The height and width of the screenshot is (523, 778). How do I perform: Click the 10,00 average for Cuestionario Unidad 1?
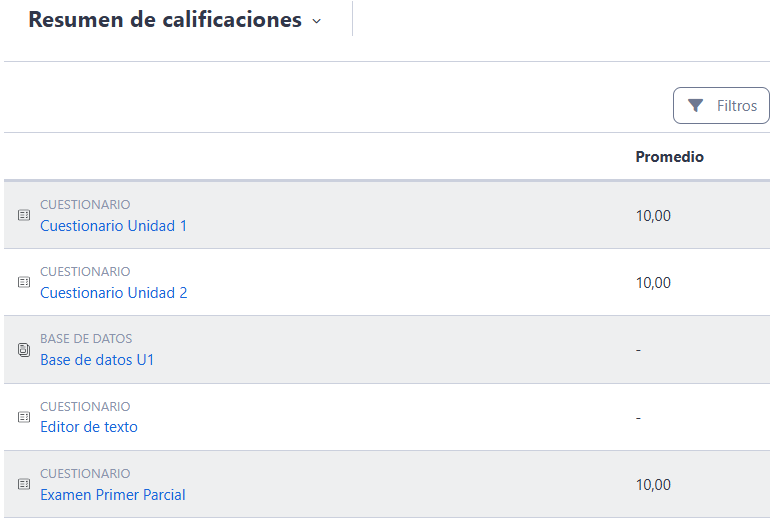point(653,215)
